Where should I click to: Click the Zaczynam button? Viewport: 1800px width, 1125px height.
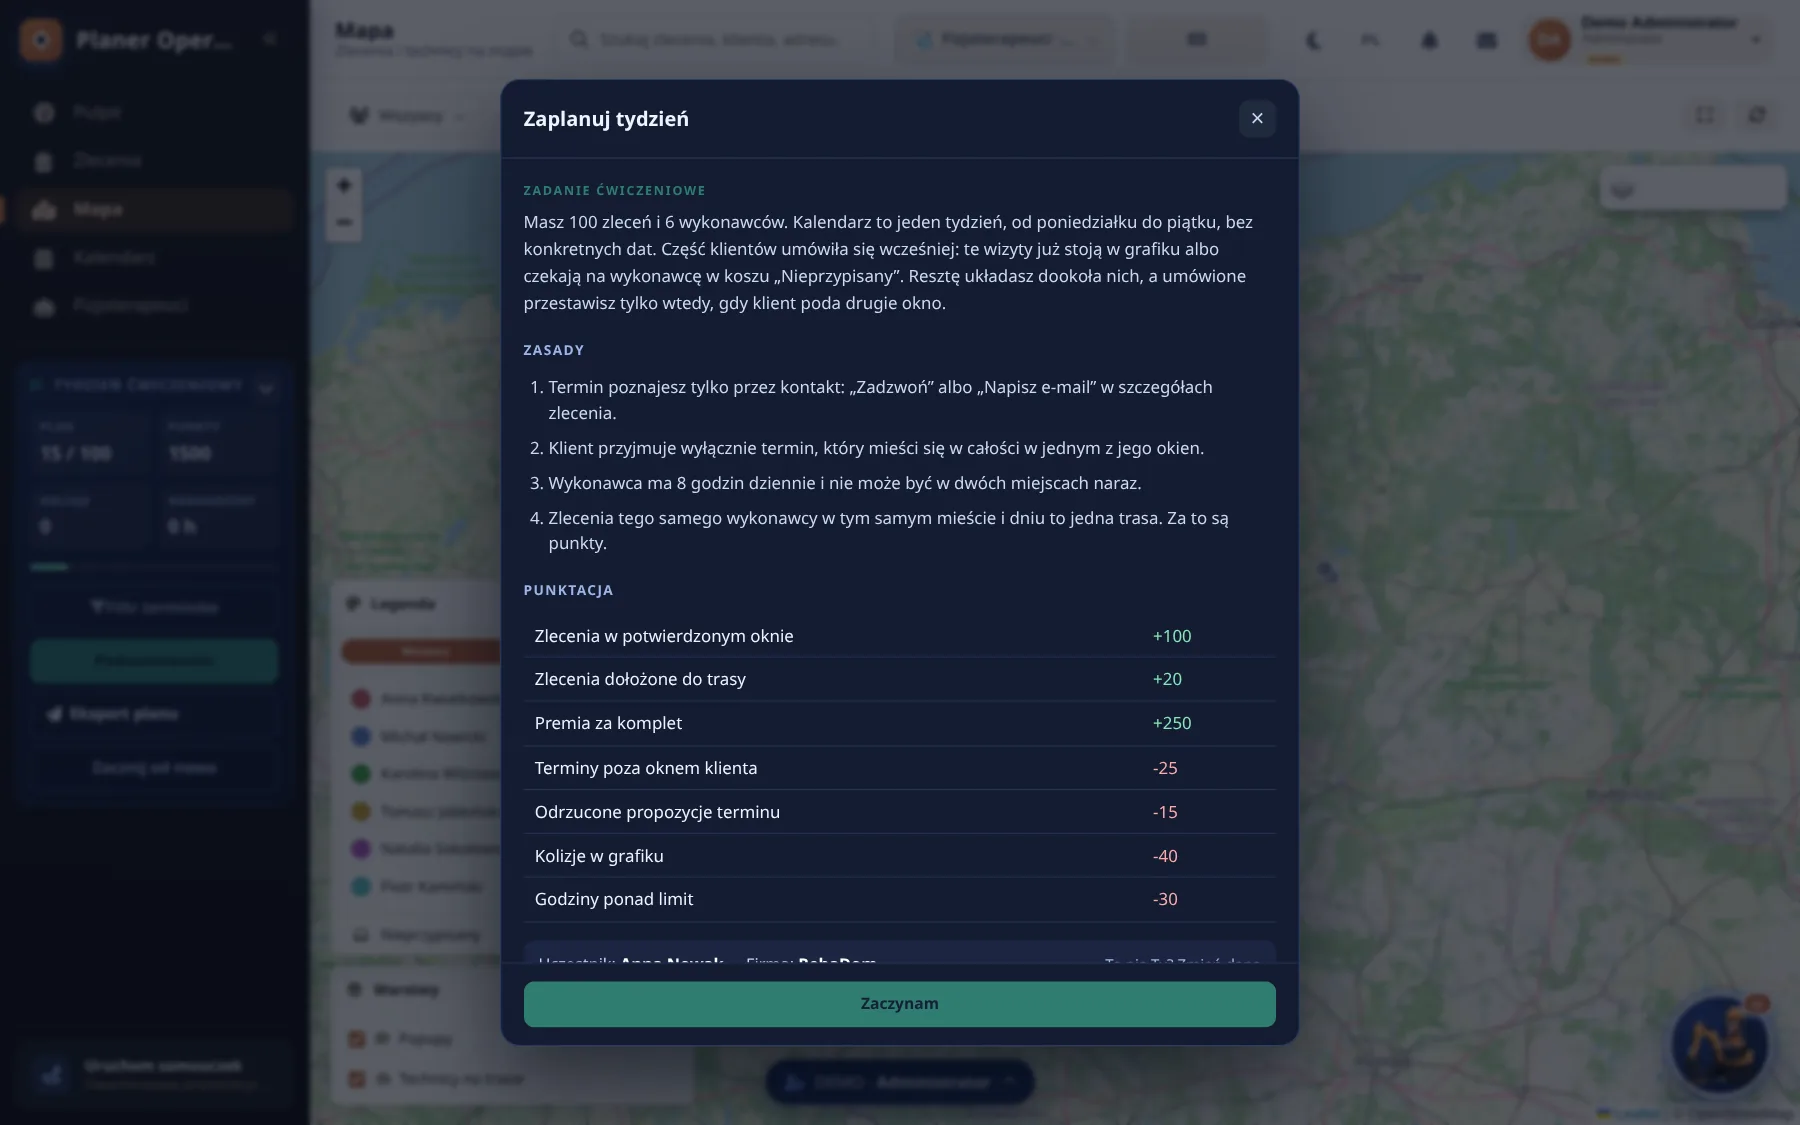pyautogui.click(x=899, y=1003)
